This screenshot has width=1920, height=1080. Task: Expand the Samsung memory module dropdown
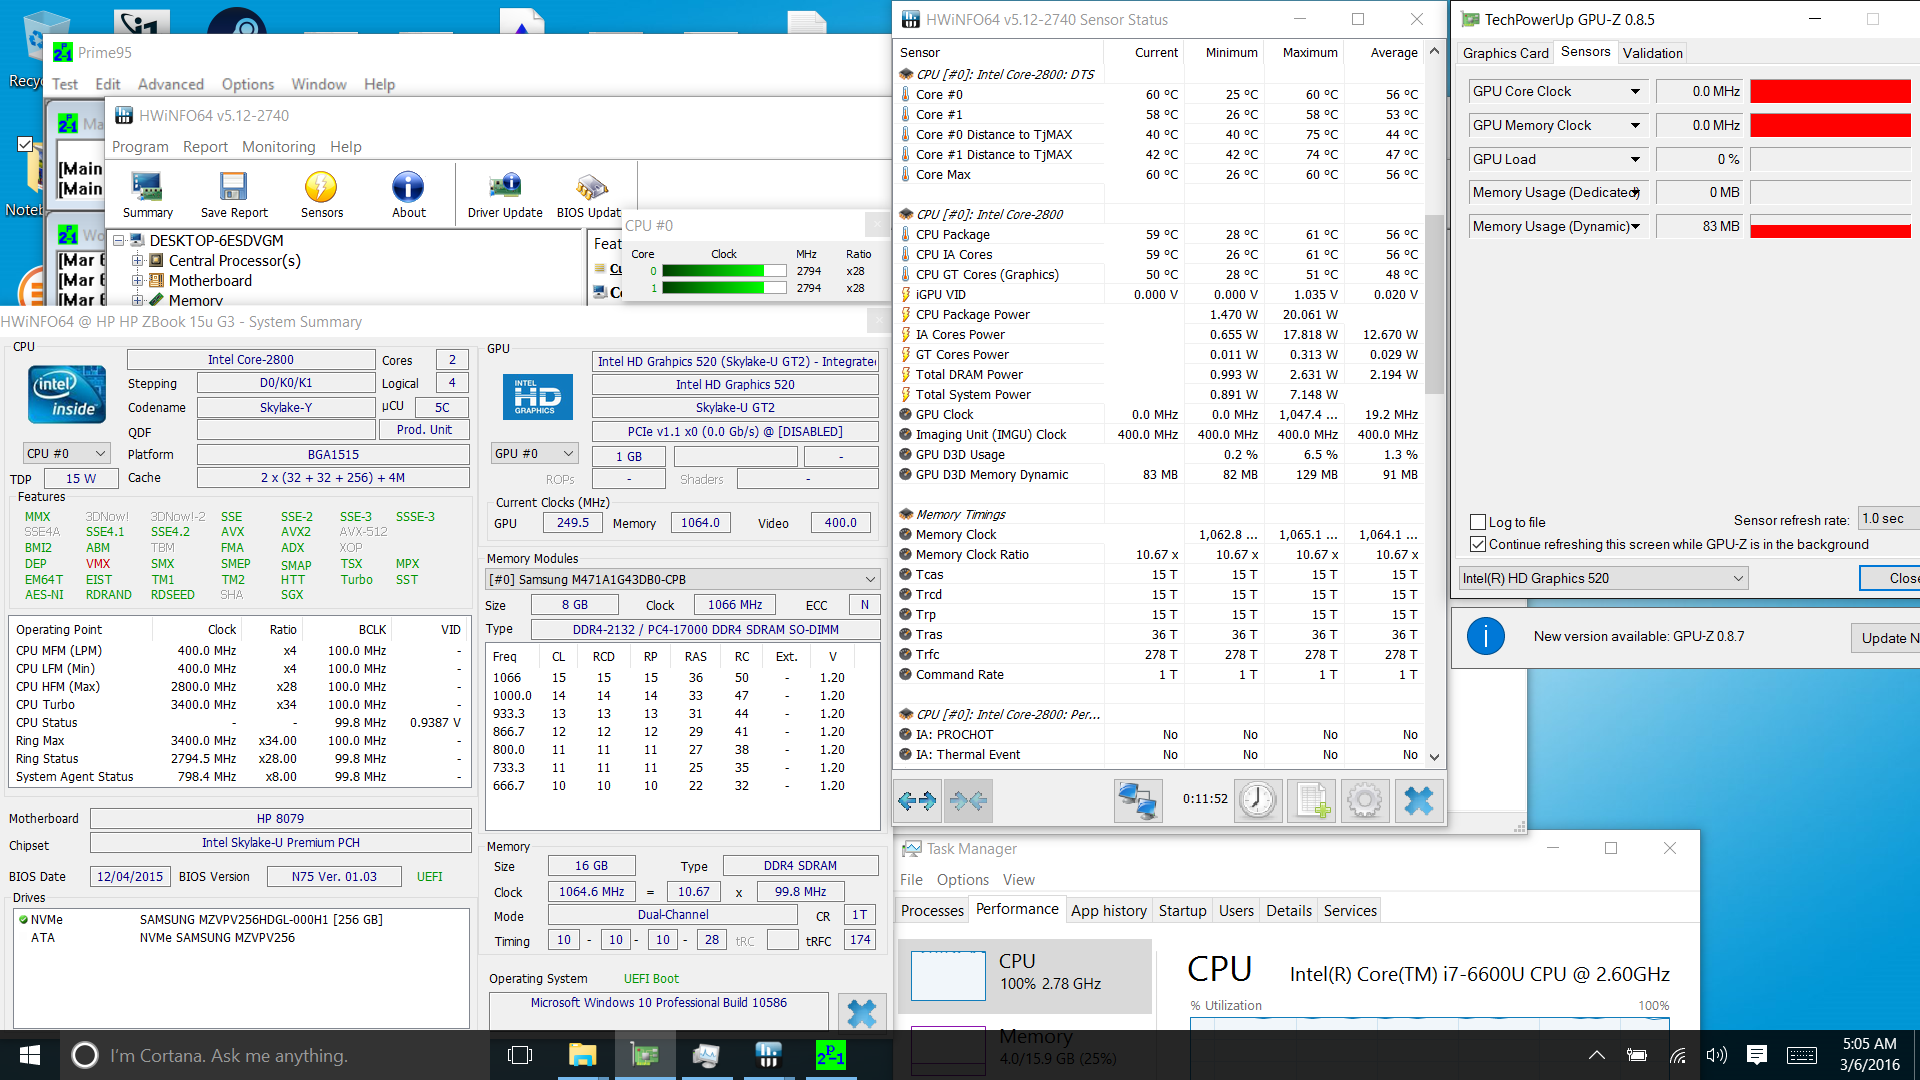[x=870, y=579]
